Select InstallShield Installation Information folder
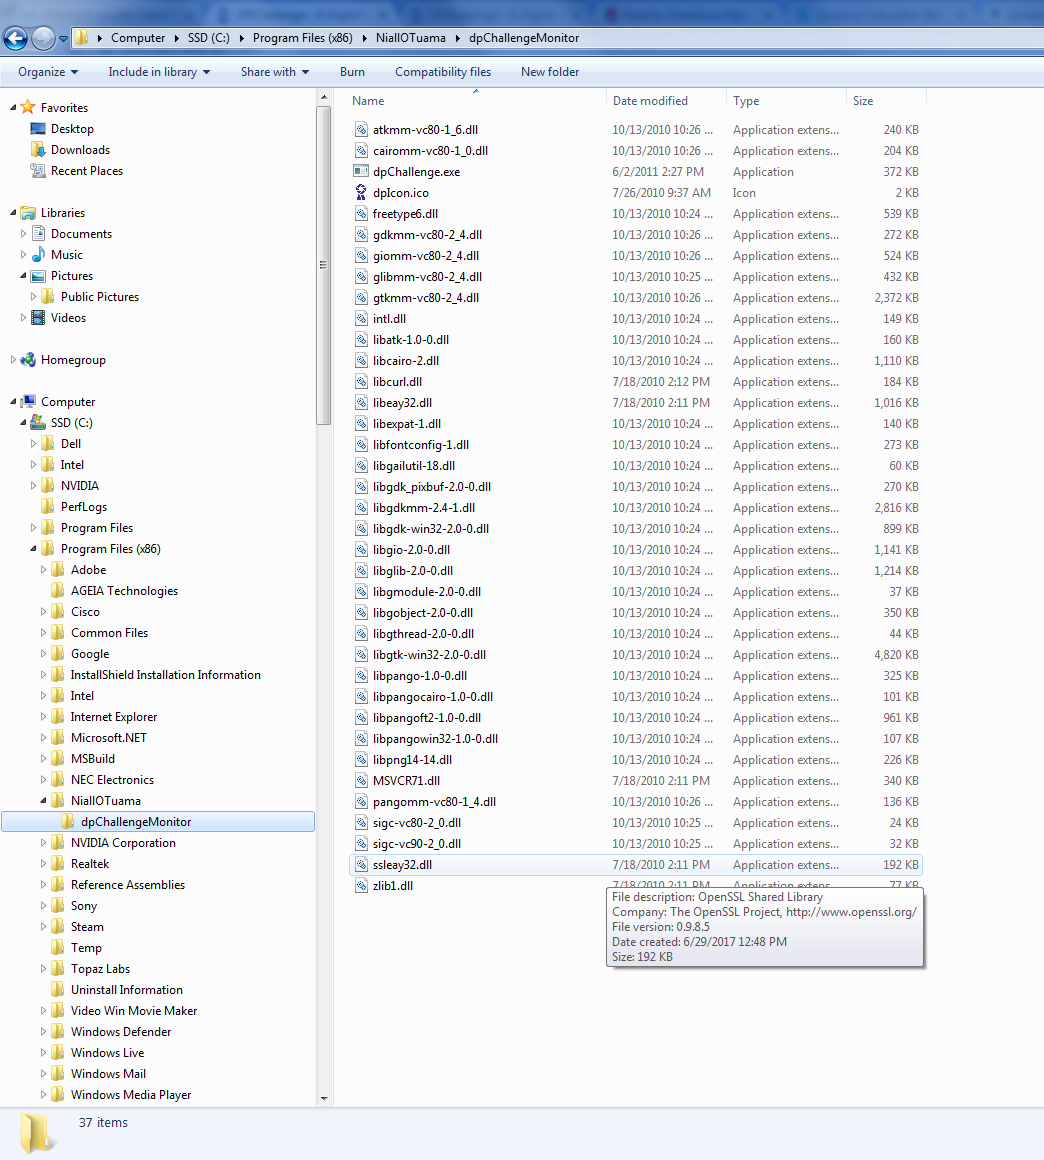 [166, 675]
